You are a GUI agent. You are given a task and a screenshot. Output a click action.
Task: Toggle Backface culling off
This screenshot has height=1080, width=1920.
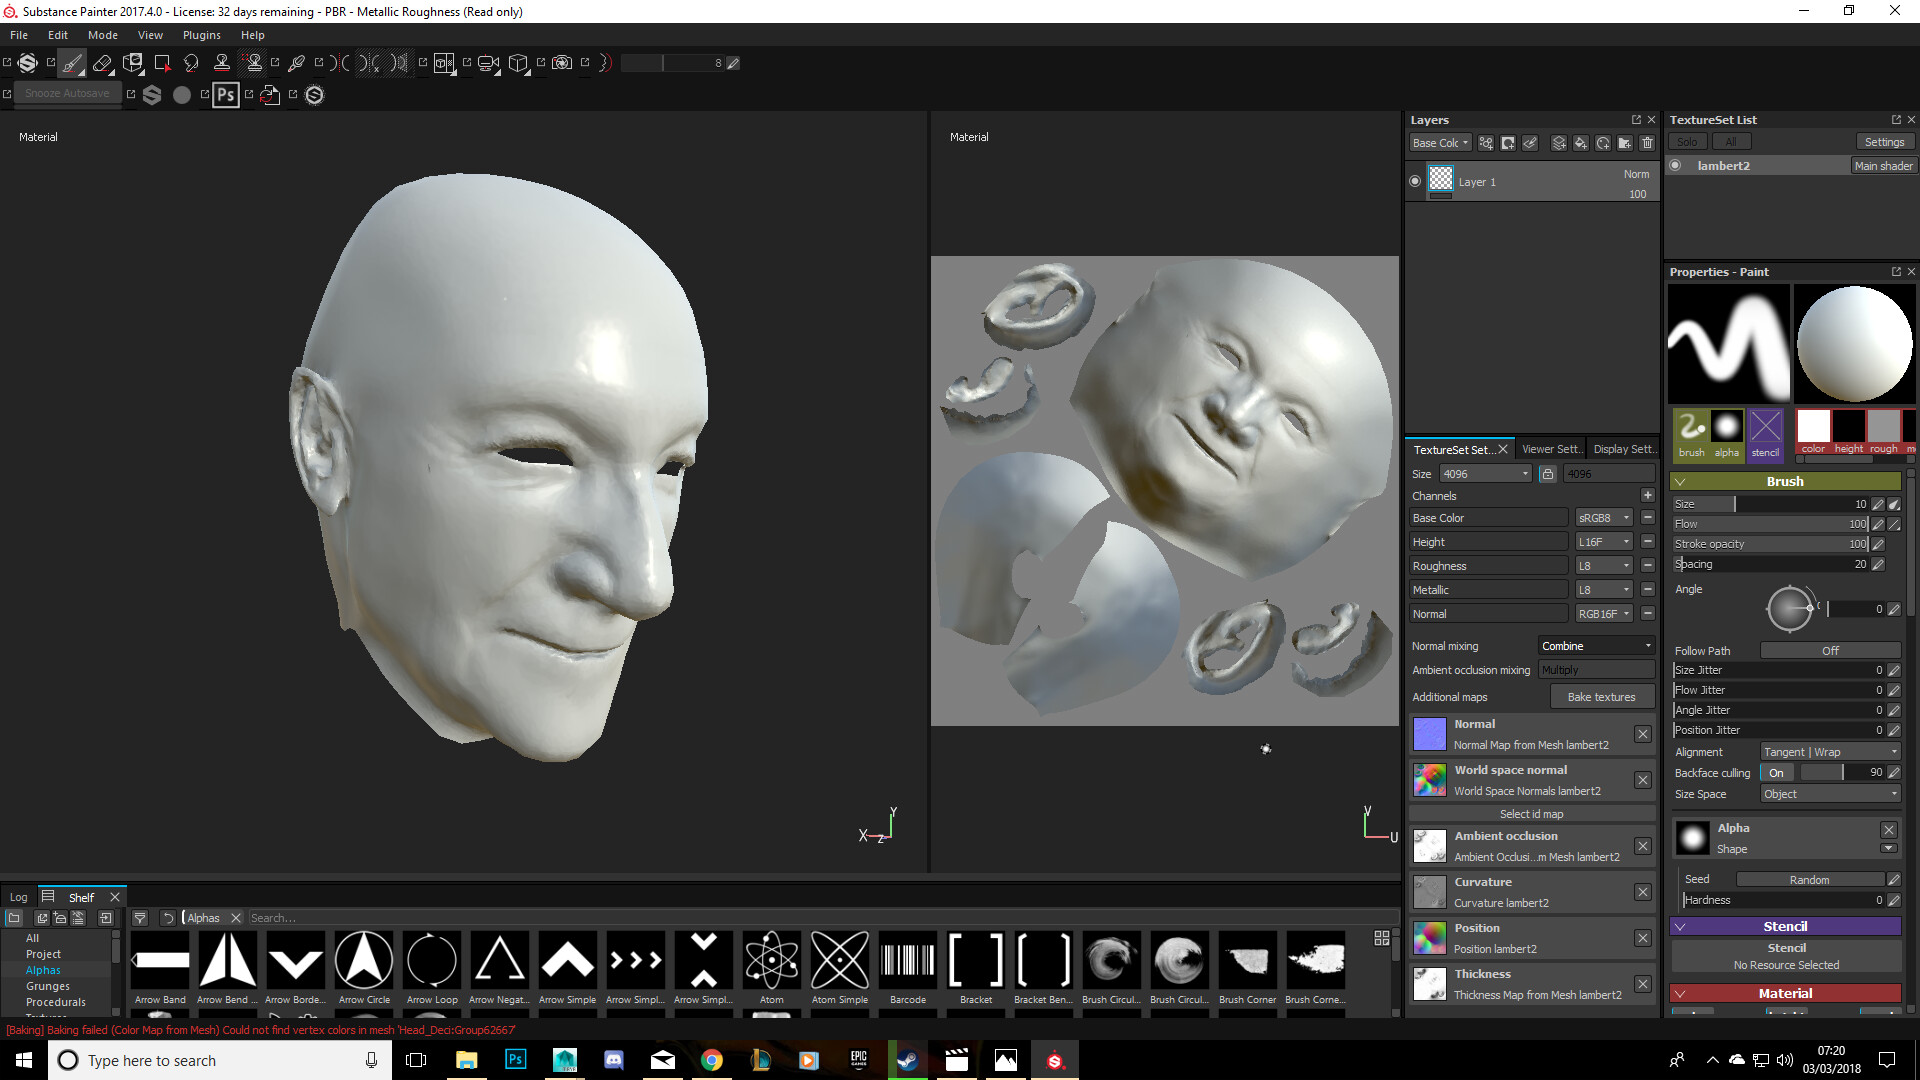point(1777,772)
